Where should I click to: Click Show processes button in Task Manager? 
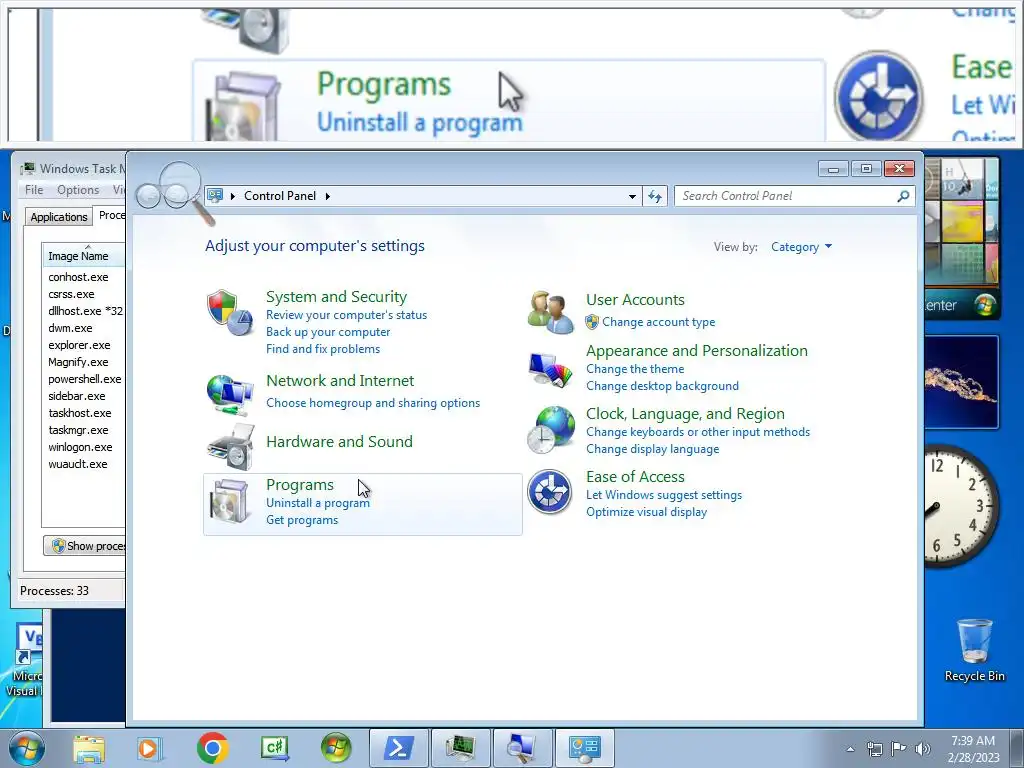[x=84, y=546]
